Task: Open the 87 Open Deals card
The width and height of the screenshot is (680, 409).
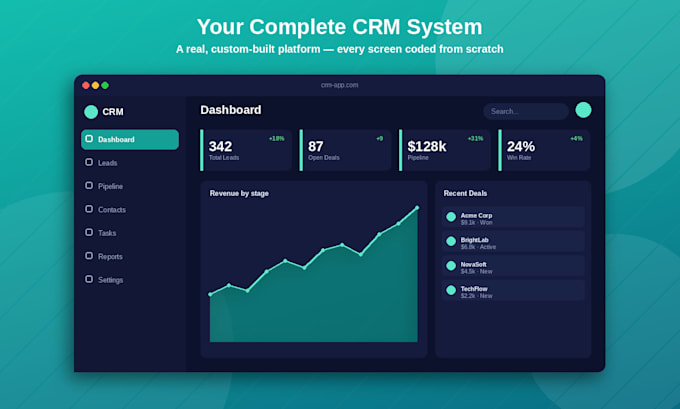Action: (345, 150)
